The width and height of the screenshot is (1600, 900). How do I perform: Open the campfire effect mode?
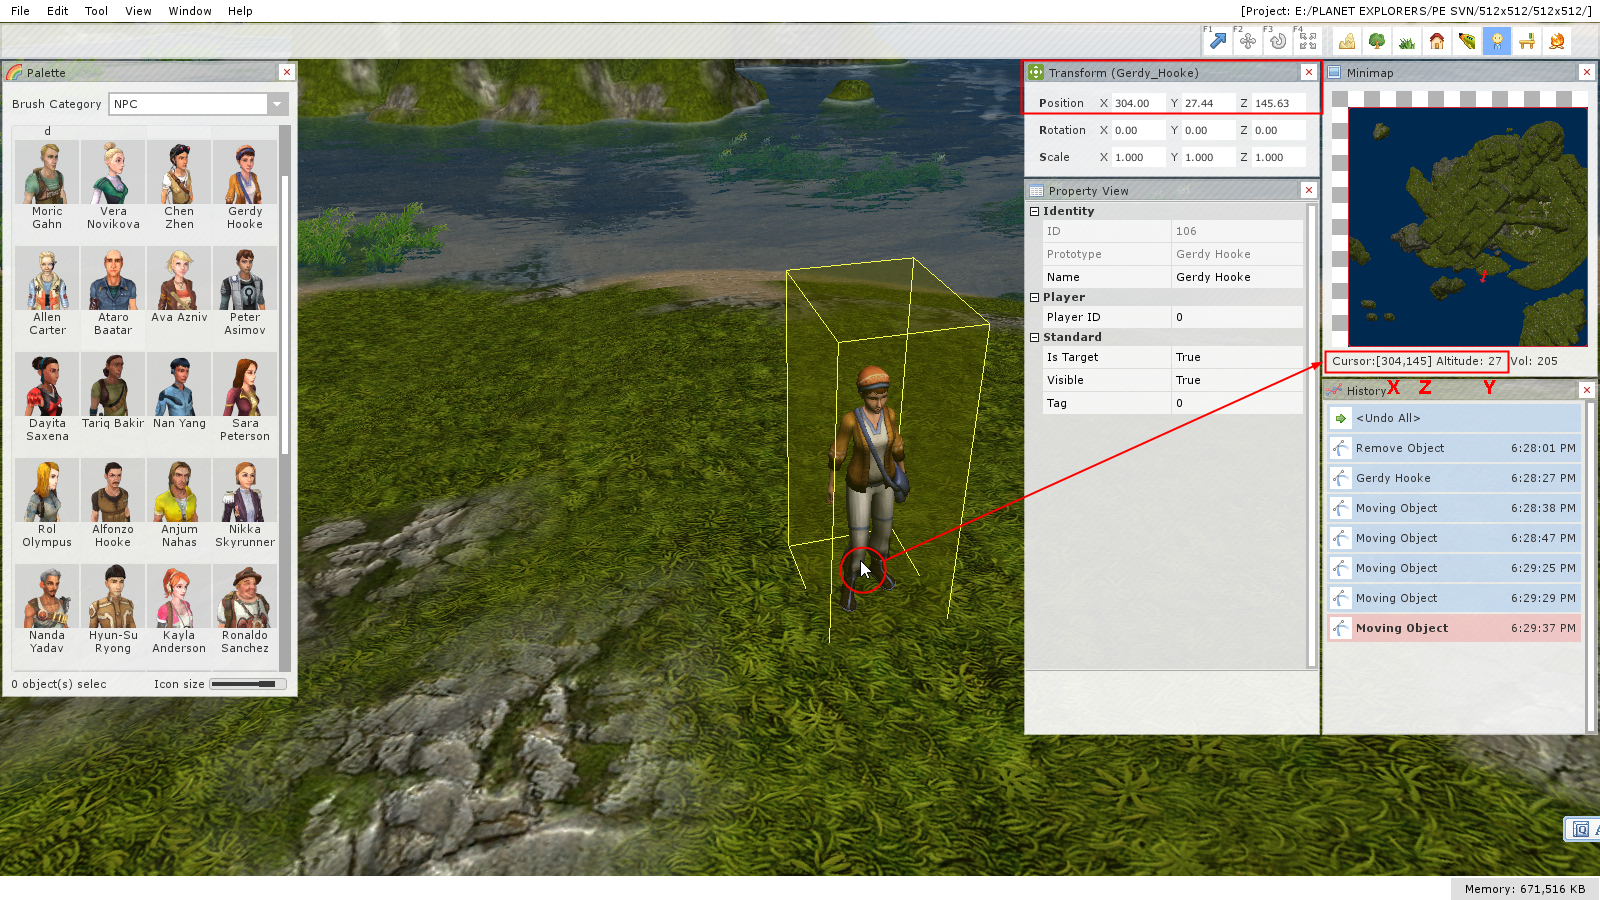click(1557, 41)
